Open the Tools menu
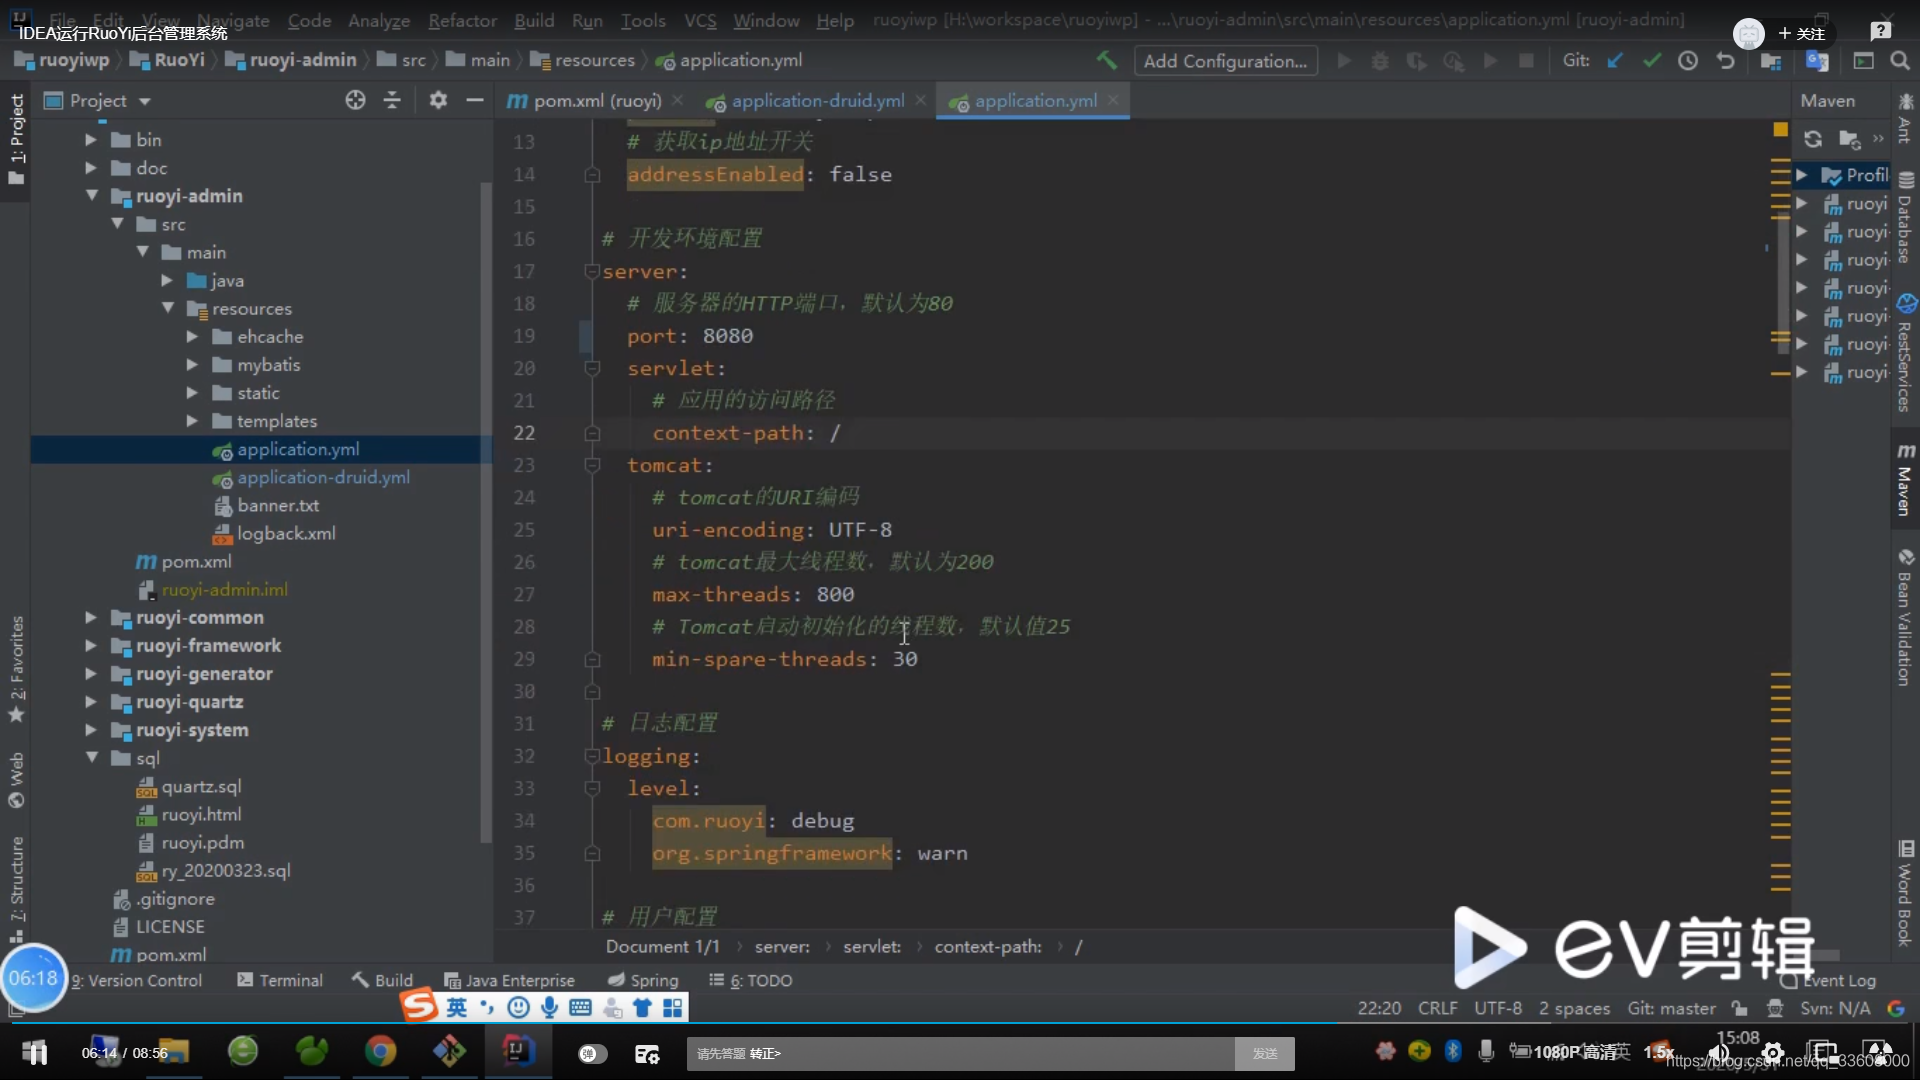This screenshot has height=1080, width=1920. 642,20
